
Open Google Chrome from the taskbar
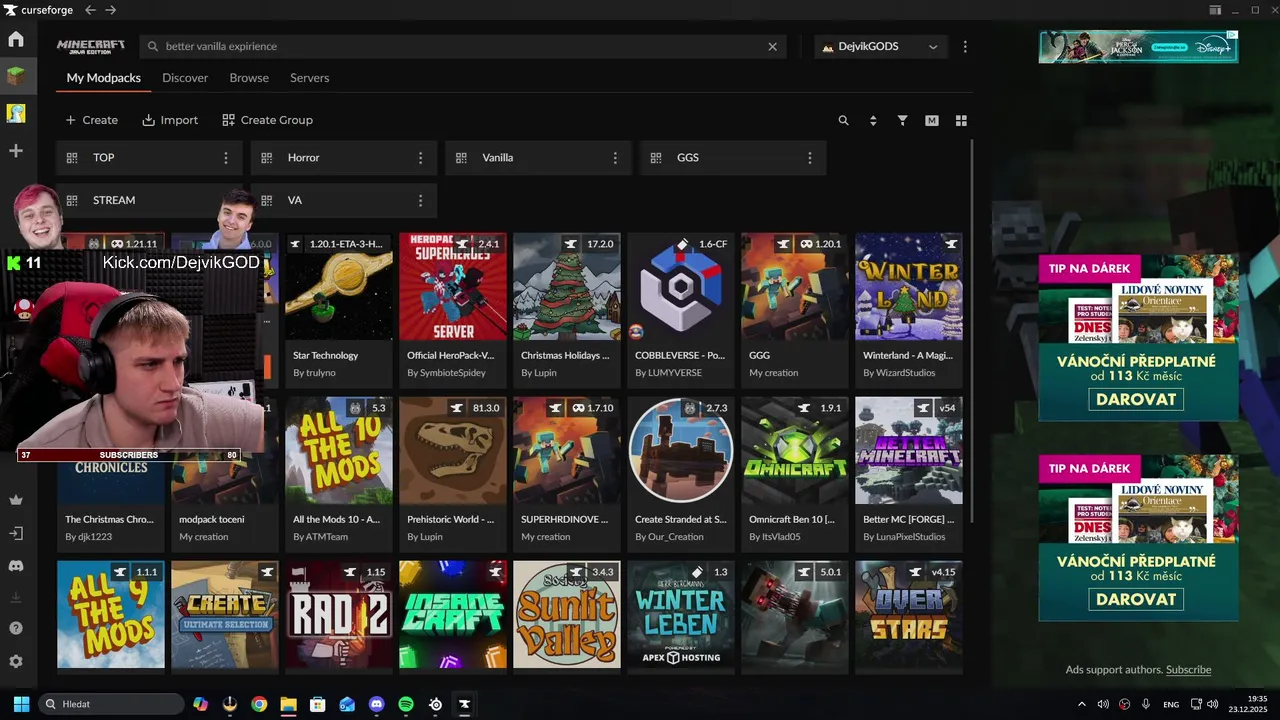pyautogui.click(x=259, y=704)
